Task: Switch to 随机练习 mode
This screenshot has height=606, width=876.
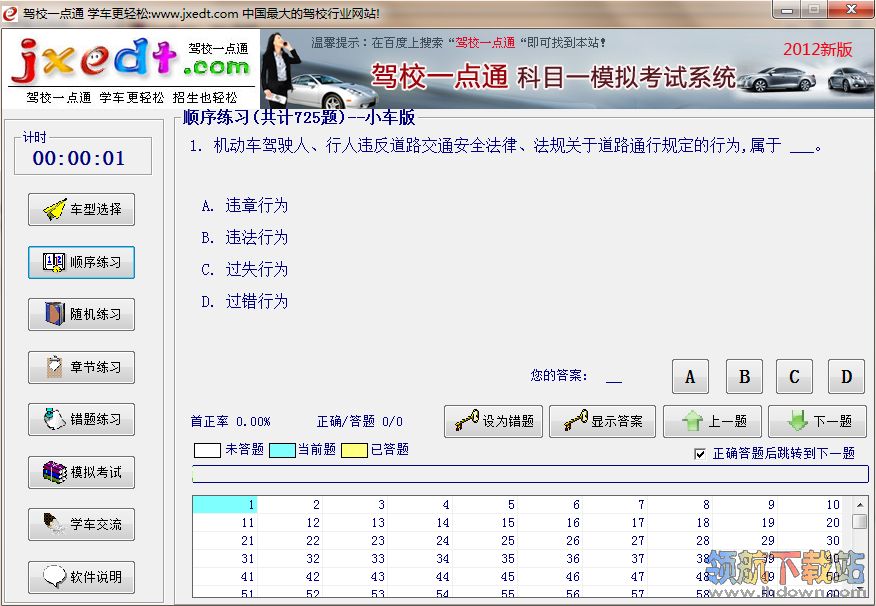Action: click(82, 314)
